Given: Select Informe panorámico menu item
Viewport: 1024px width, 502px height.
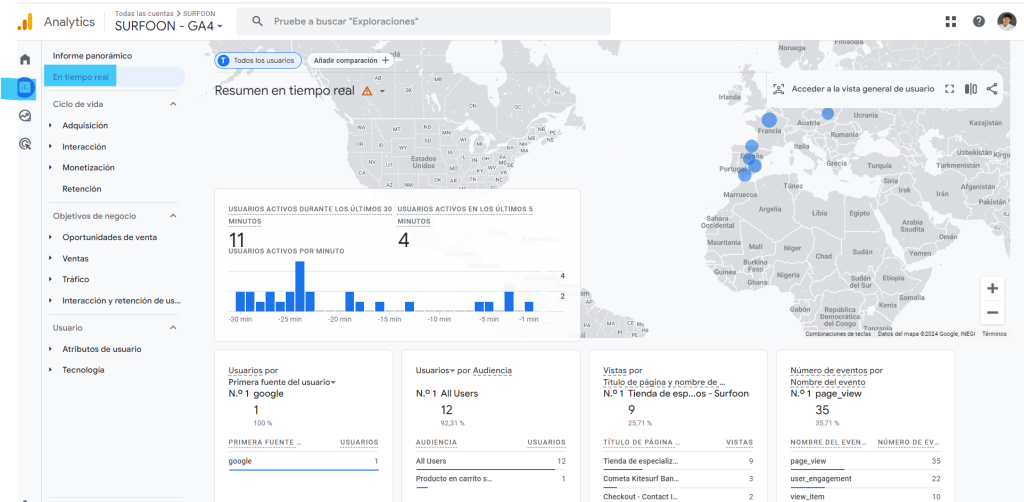Looking at the screenshot, I should click(x=92, y=56).
